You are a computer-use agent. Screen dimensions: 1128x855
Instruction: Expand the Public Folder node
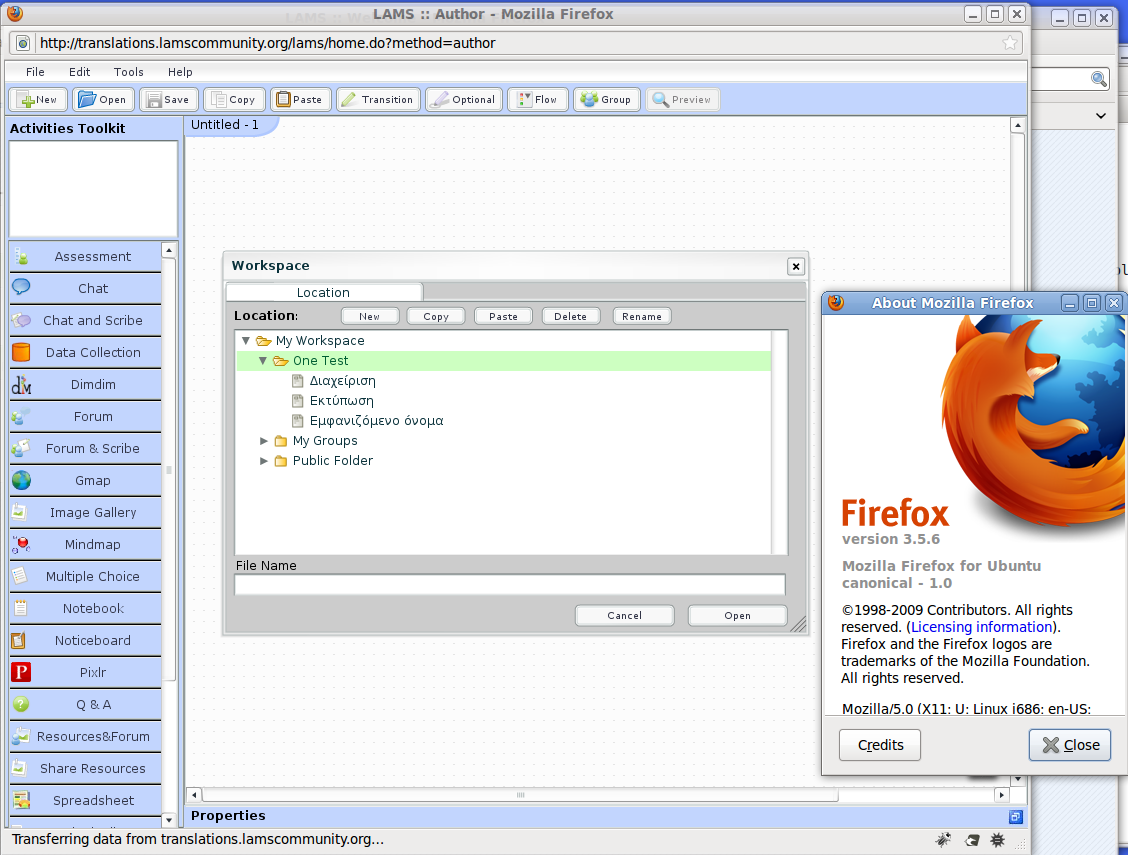tap(264, 461)
